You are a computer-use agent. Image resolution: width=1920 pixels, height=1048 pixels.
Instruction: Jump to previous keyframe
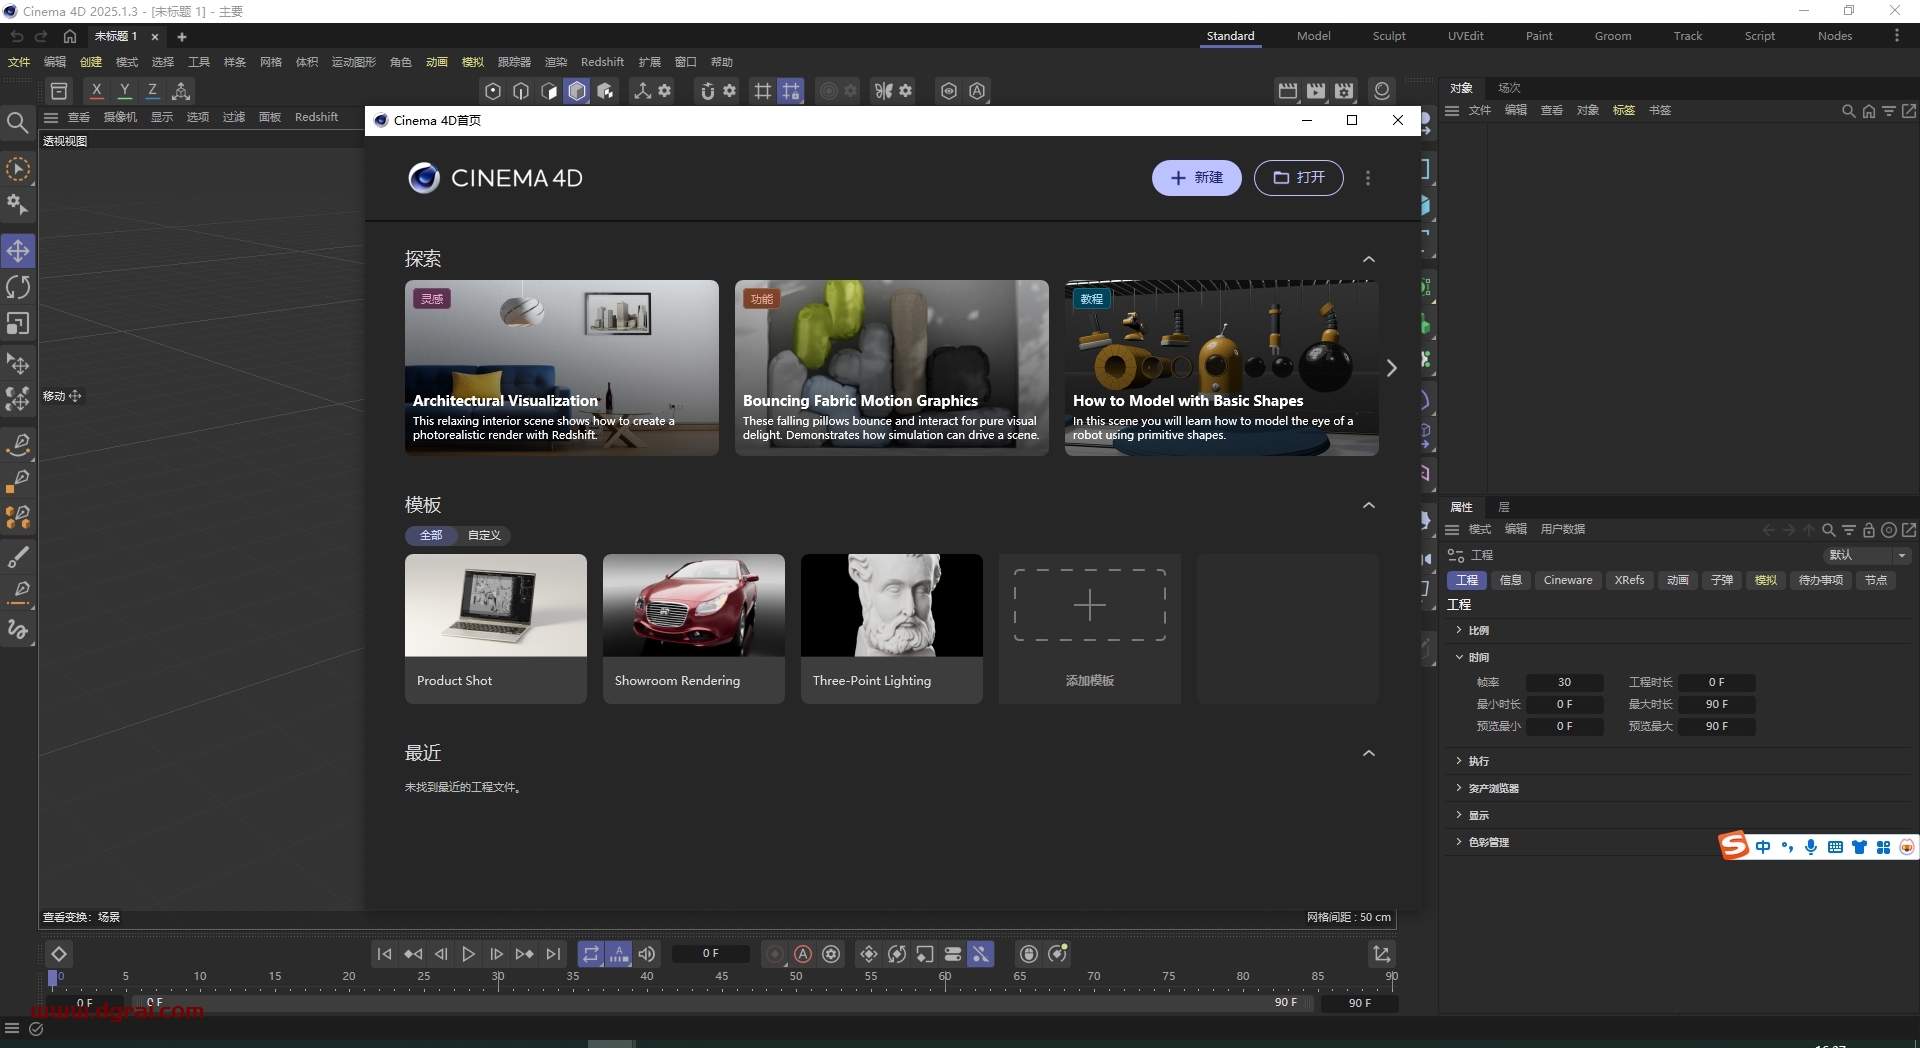coord(413,954)
